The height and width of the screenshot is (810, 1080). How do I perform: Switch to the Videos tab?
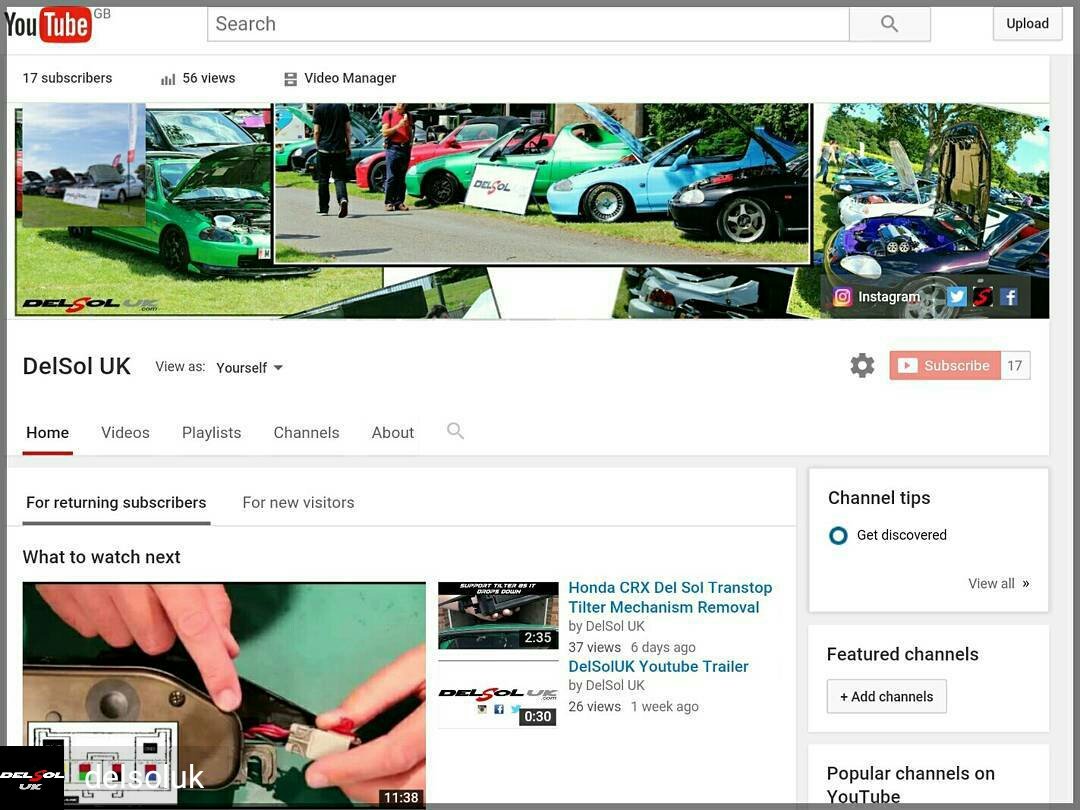125,433
